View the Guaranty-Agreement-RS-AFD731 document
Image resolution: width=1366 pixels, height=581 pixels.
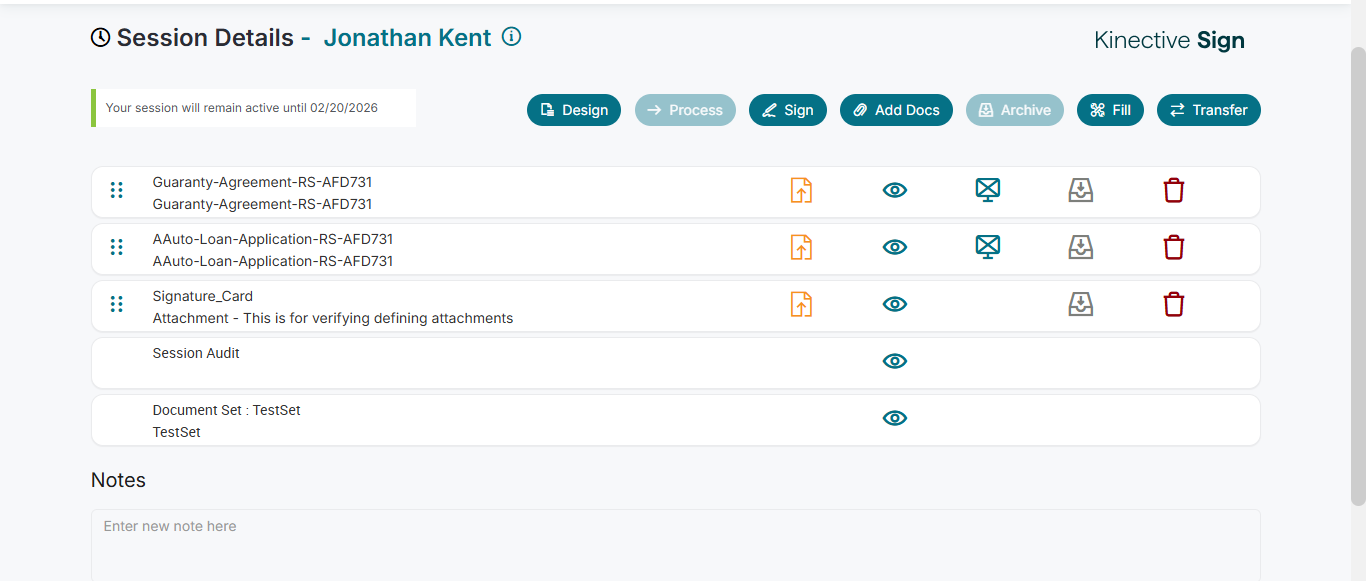pyautogui.click(x=895, y=190)
